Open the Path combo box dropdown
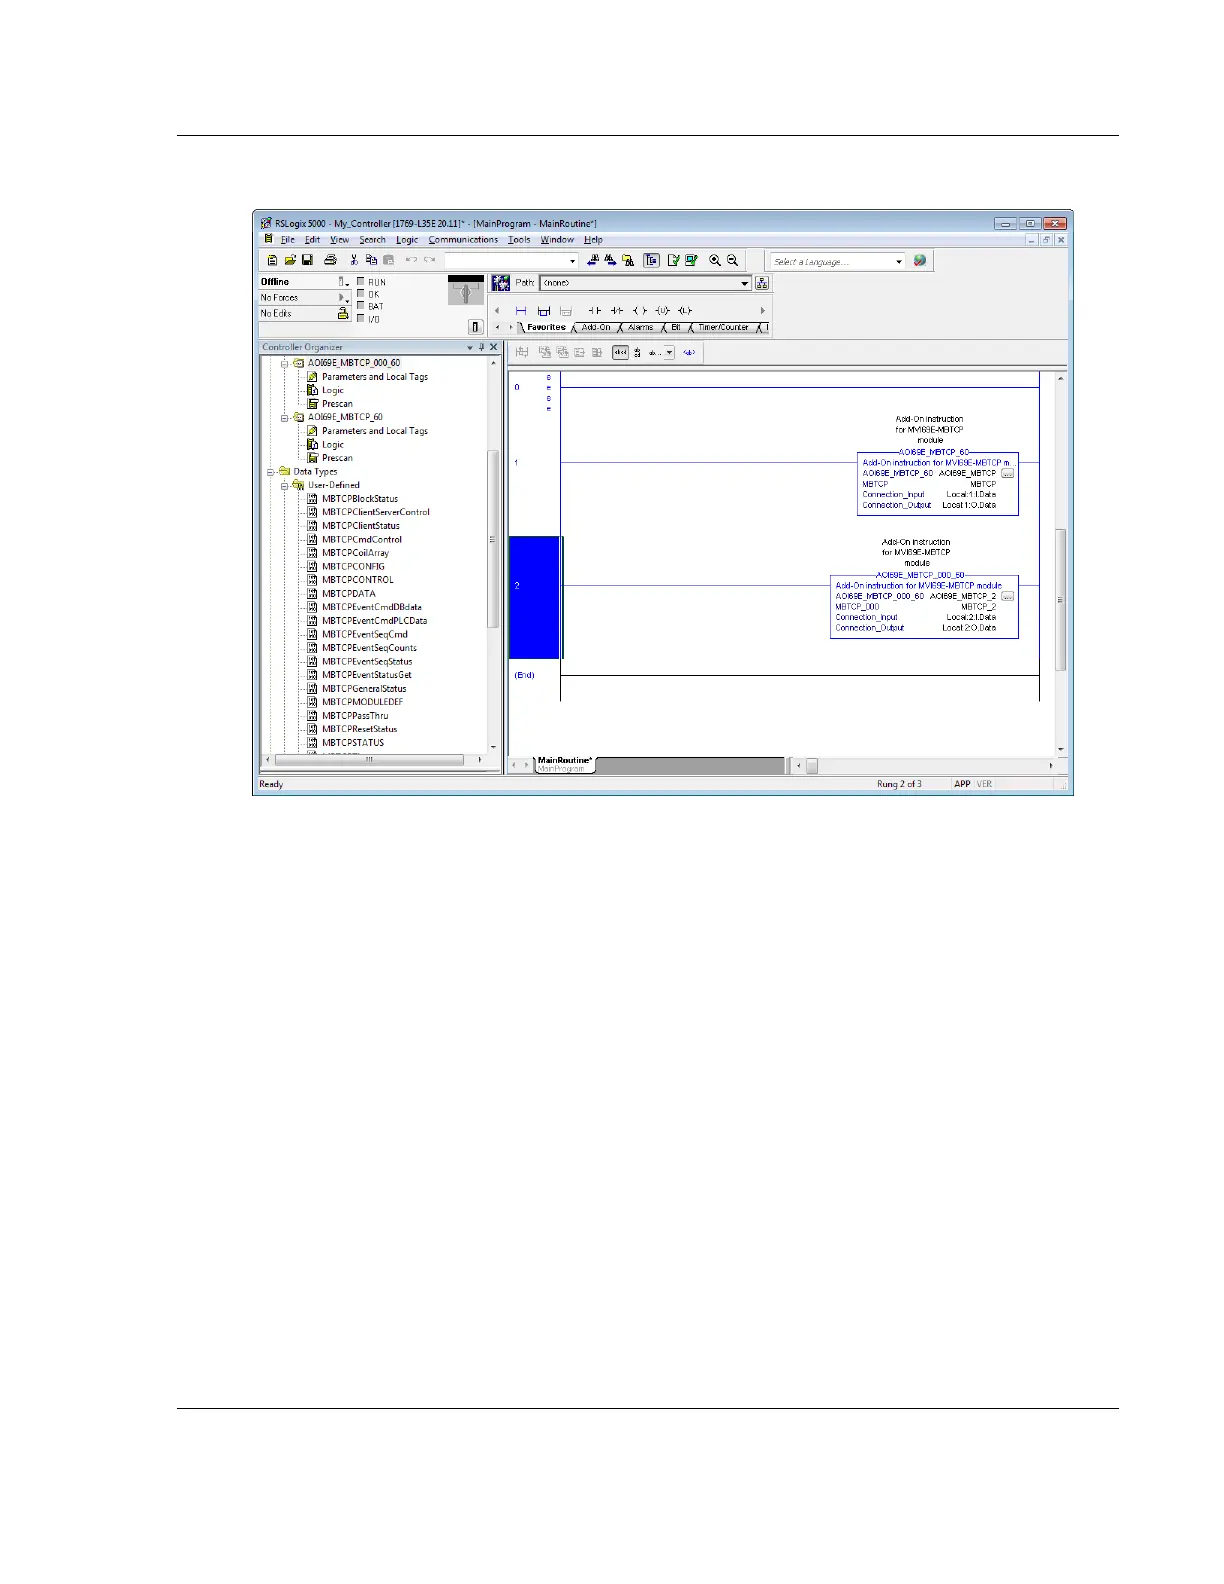The height and width of the screenshot is (1584, 1224). 744,283
